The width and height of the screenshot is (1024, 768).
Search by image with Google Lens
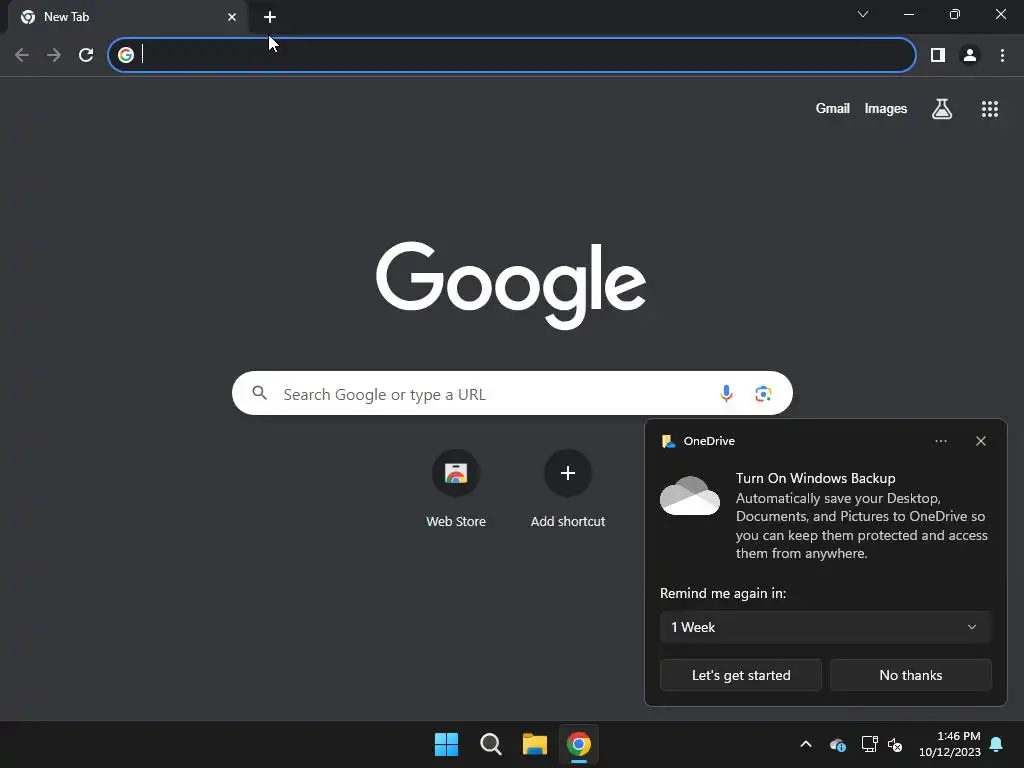[x=763, y=394]
